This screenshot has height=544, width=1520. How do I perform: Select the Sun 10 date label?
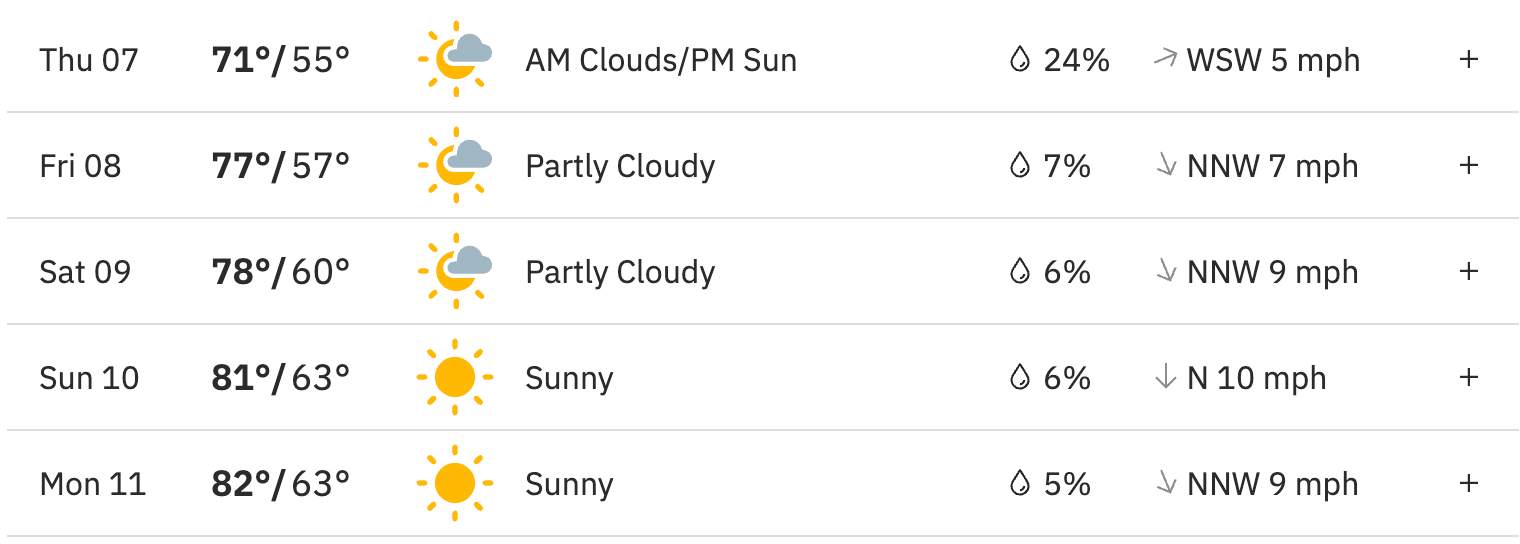89,378
